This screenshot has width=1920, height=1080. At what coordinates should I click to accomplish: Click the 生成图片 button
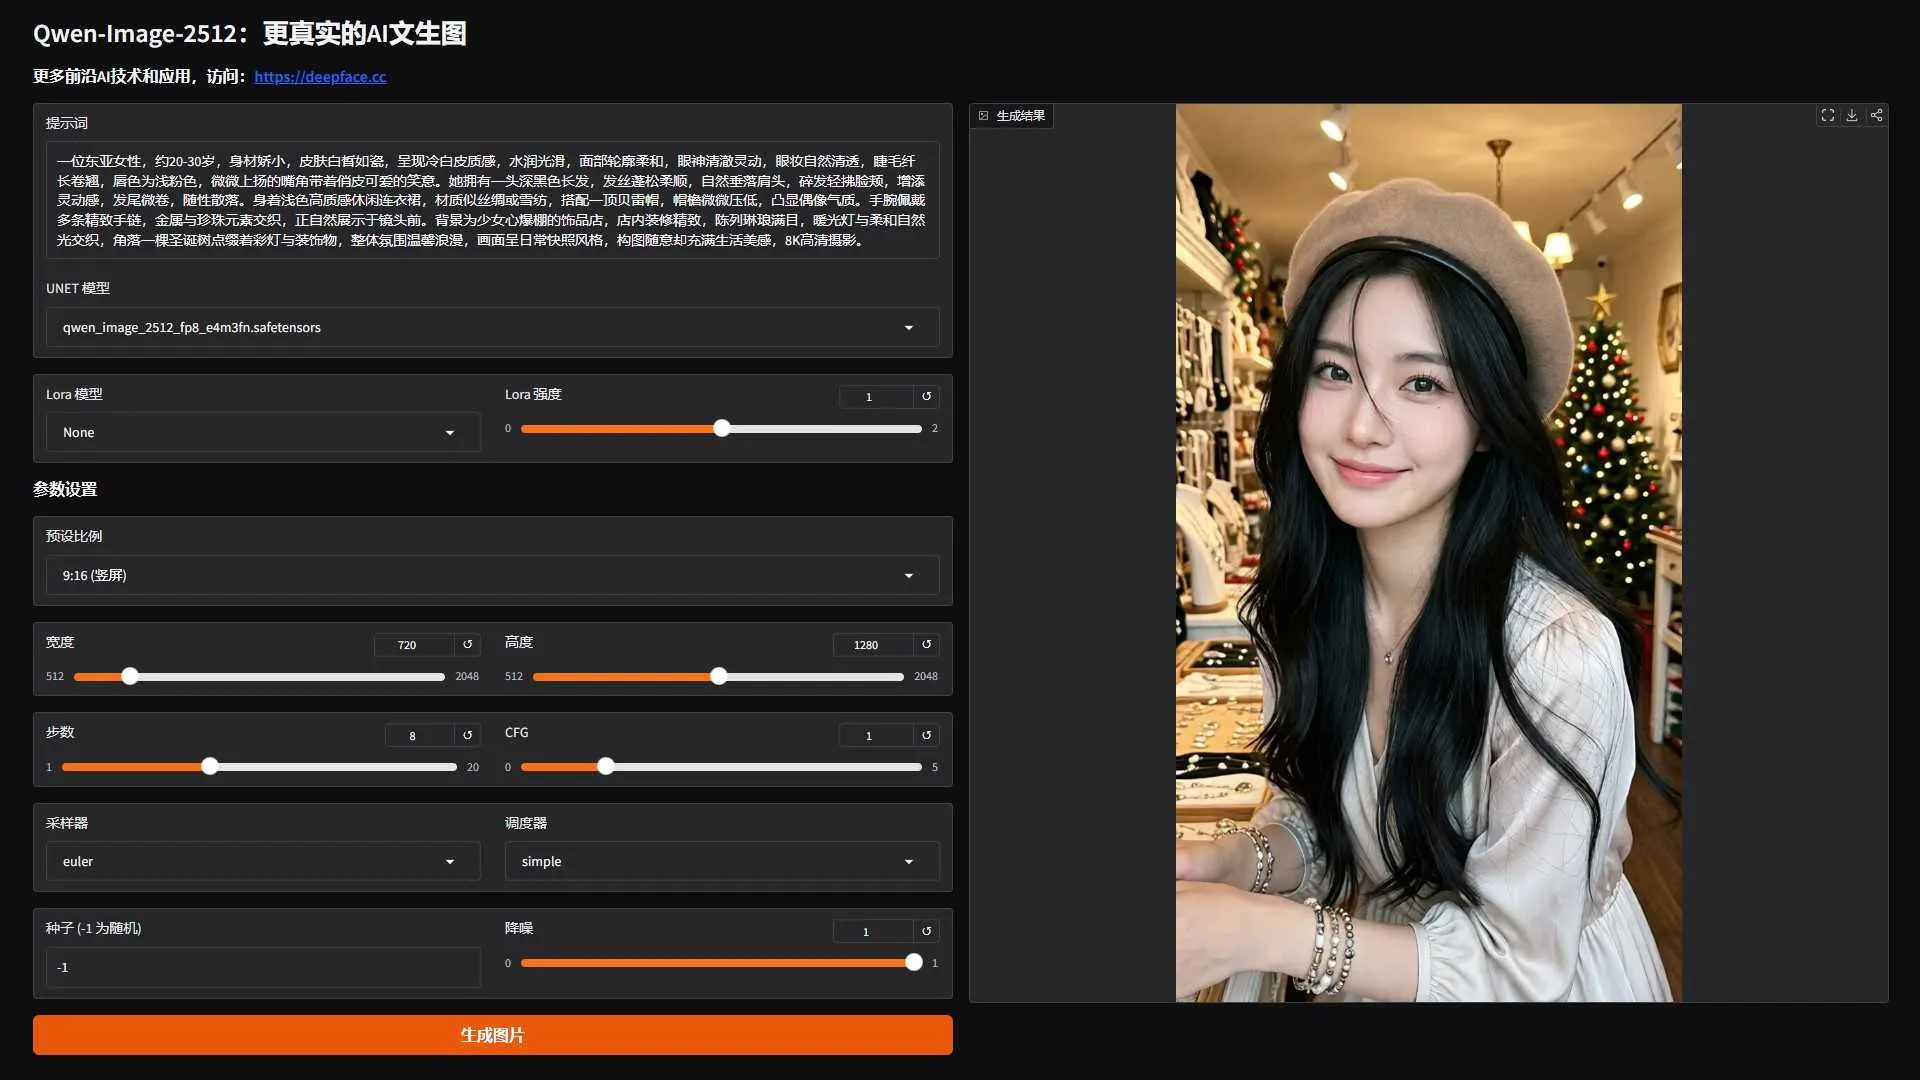(x=492, y=1034)
